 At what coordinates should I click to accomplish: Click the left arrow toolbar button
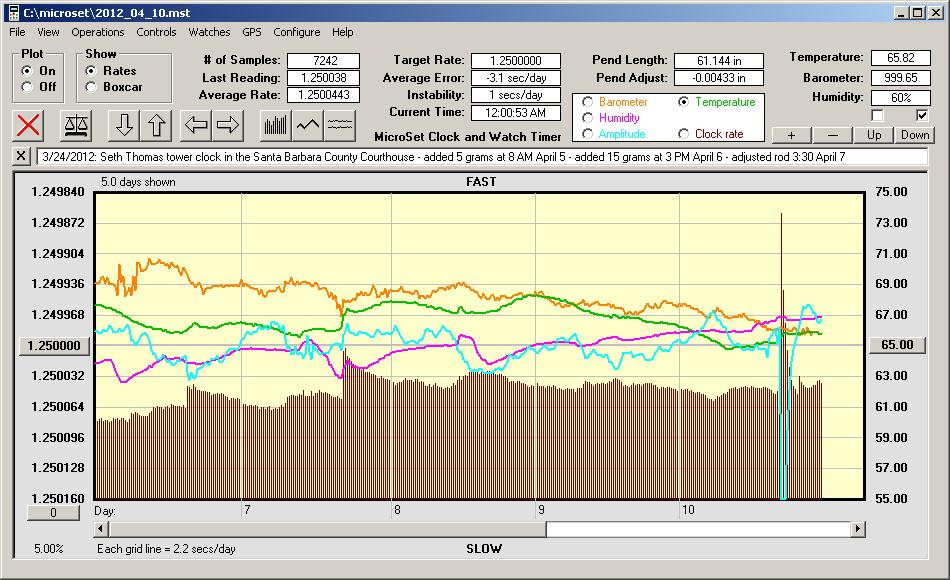196,125
